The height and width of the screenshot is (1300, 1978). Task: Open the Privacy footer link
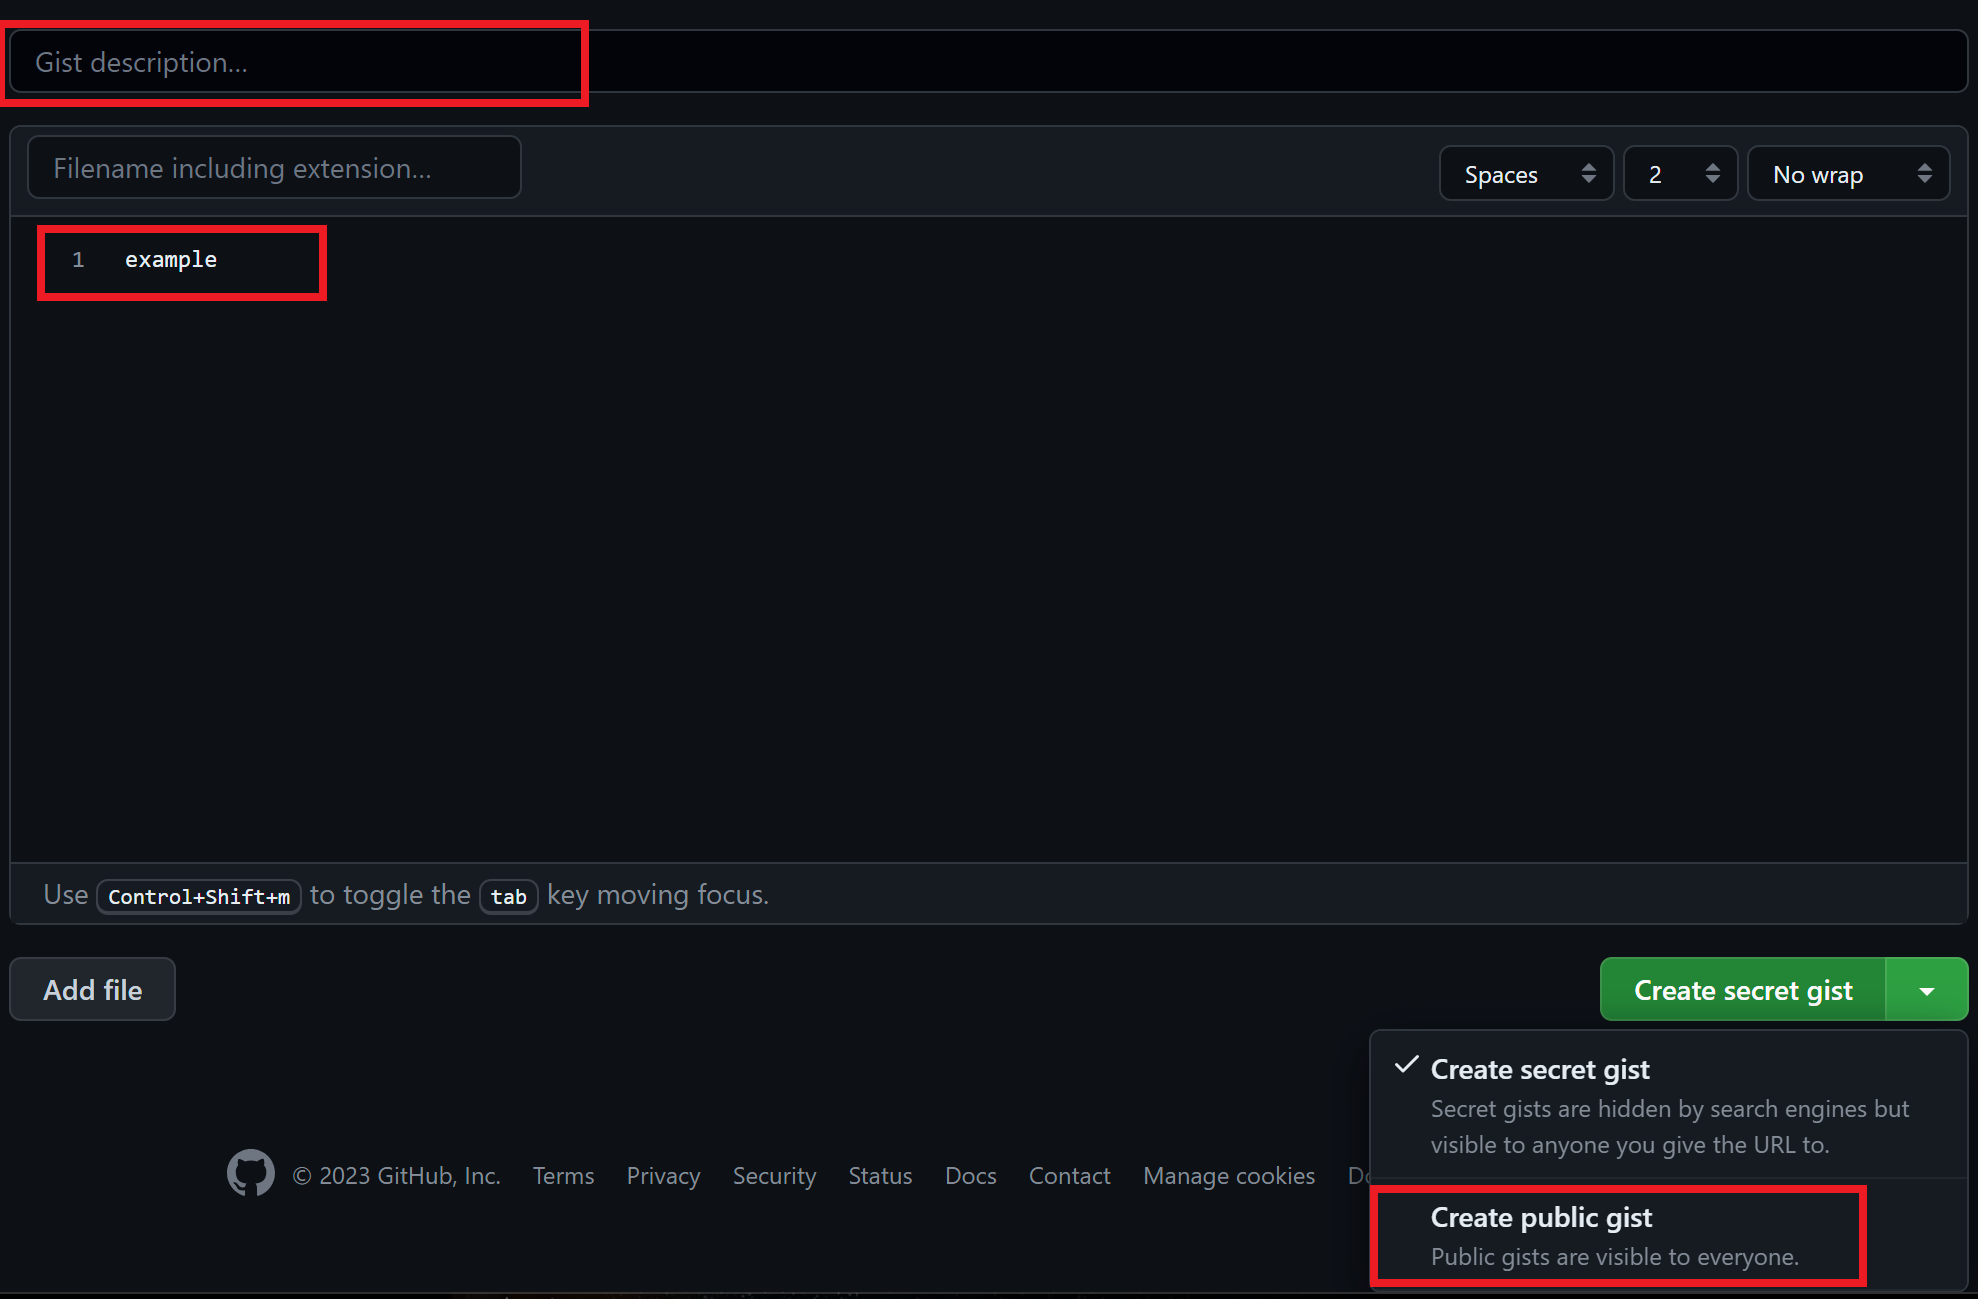(x=663, y=1176)
